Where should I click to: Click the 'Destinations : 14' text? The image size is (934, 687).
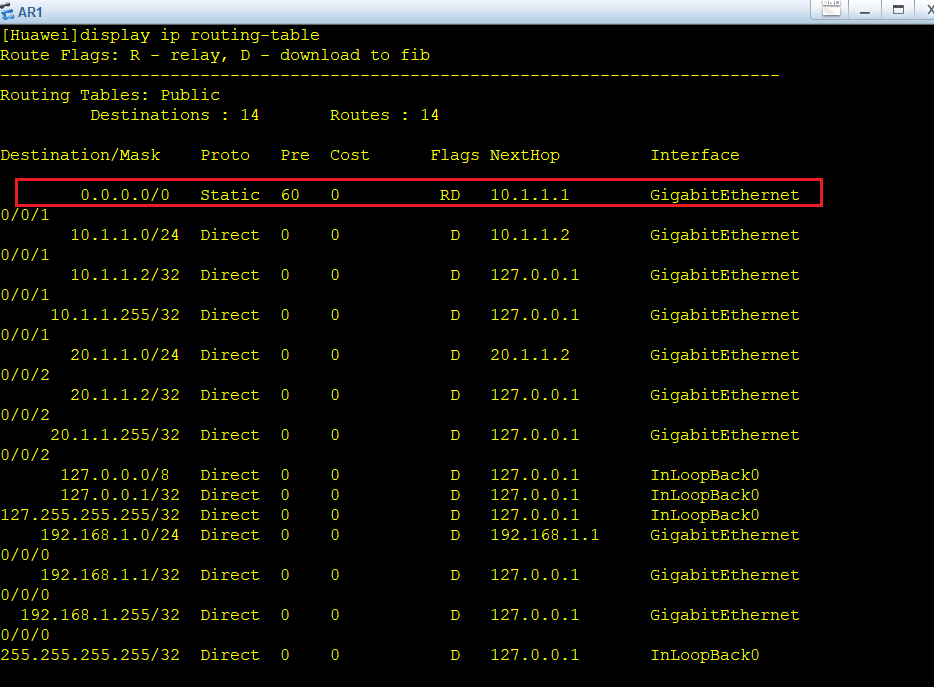175,115
